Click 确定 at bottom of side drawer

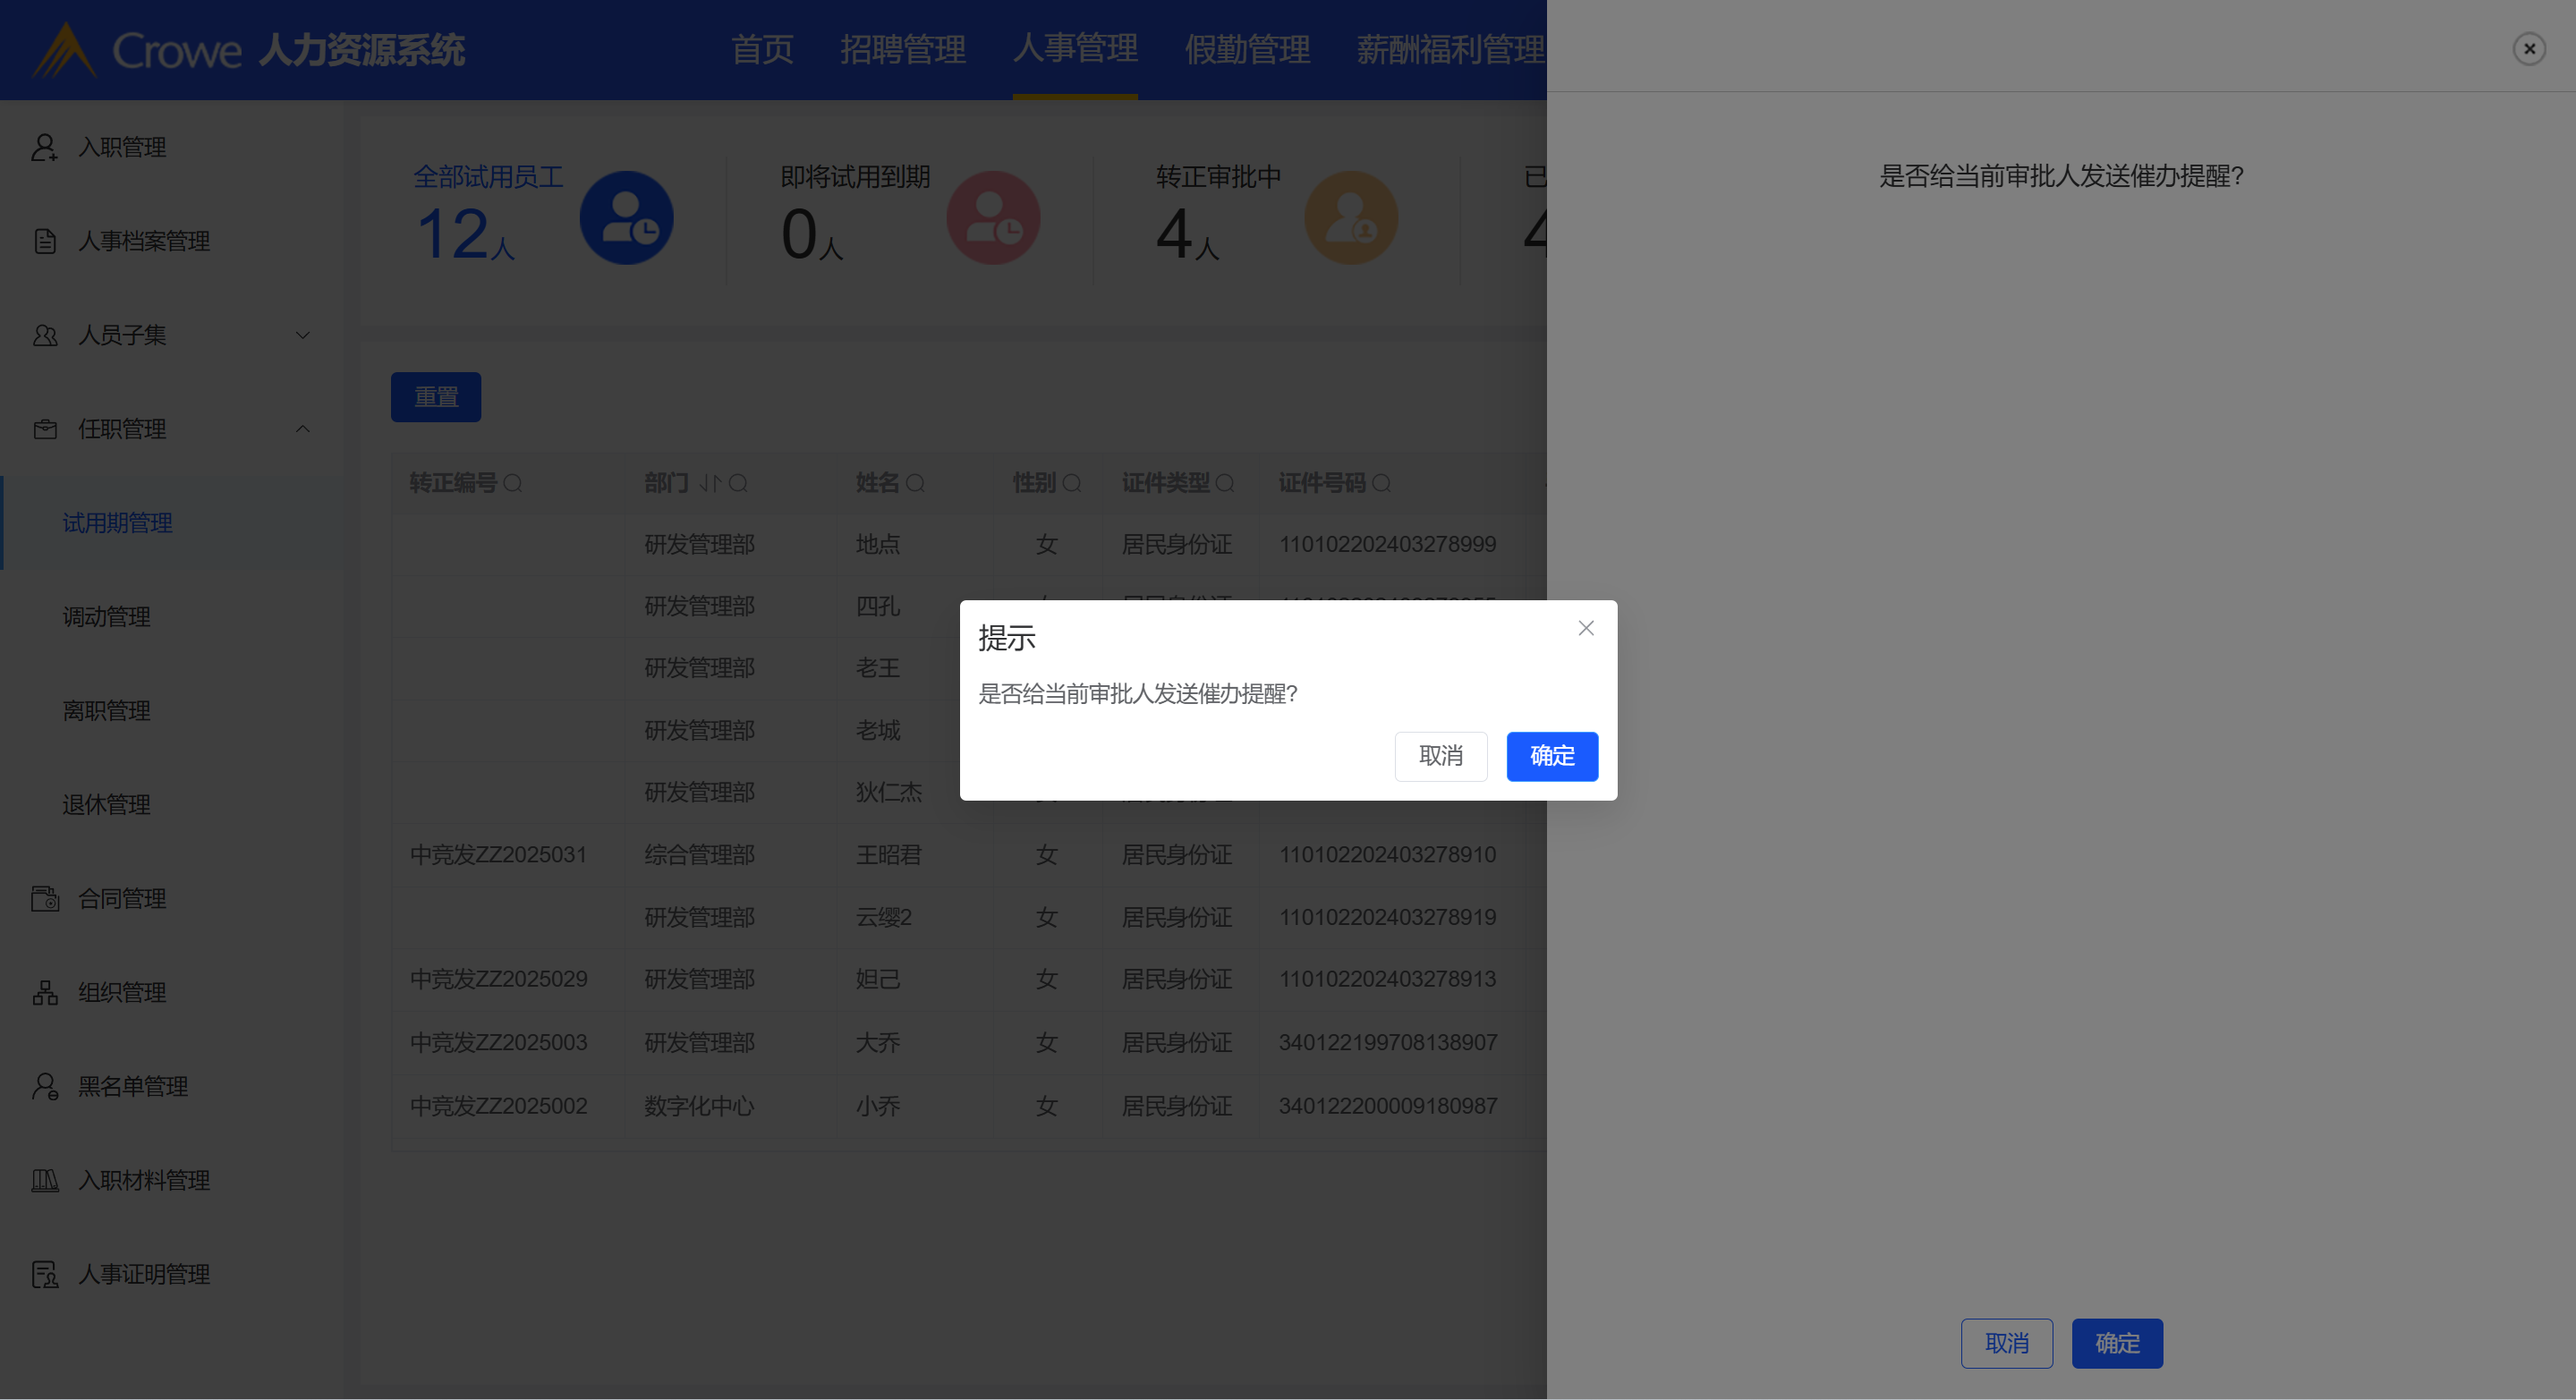point(2116,1343)
